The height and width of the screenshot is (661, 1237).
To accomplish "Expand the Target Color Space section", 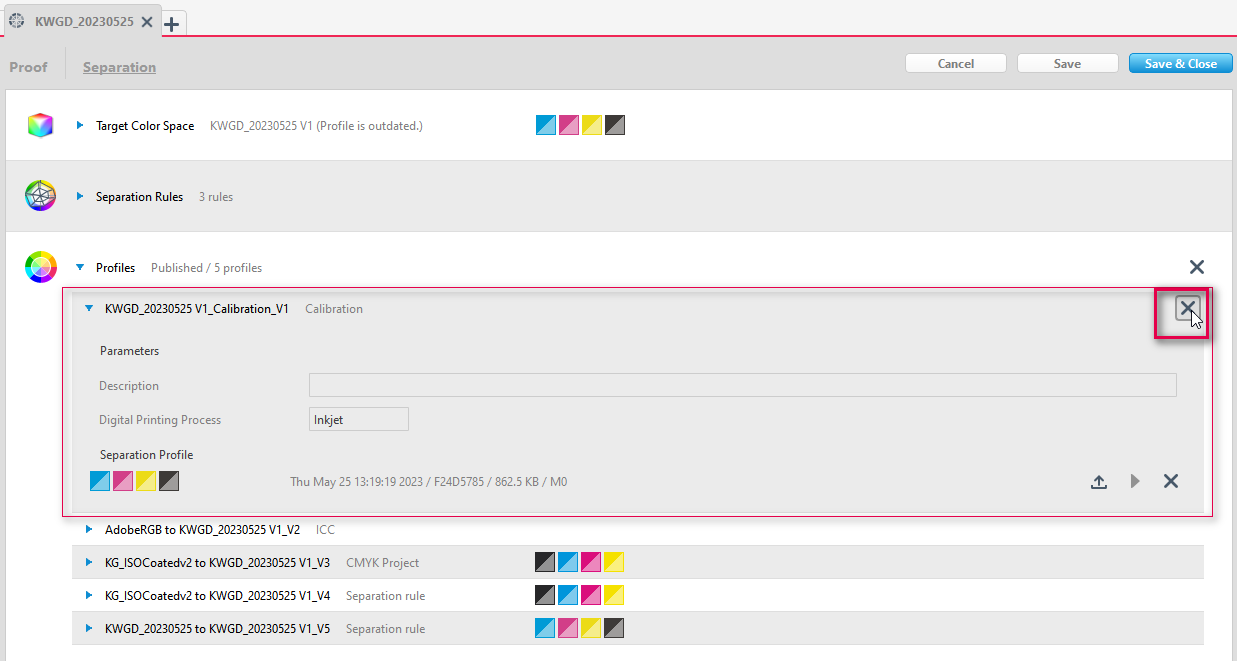I will (79, 125).
